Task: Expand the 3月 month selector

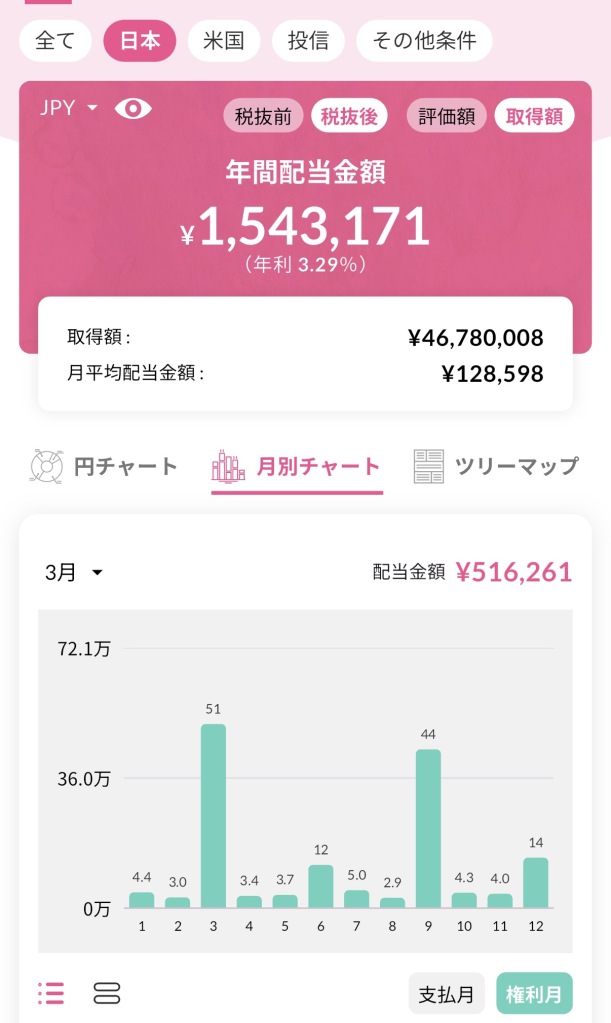Action: point(74,572)
